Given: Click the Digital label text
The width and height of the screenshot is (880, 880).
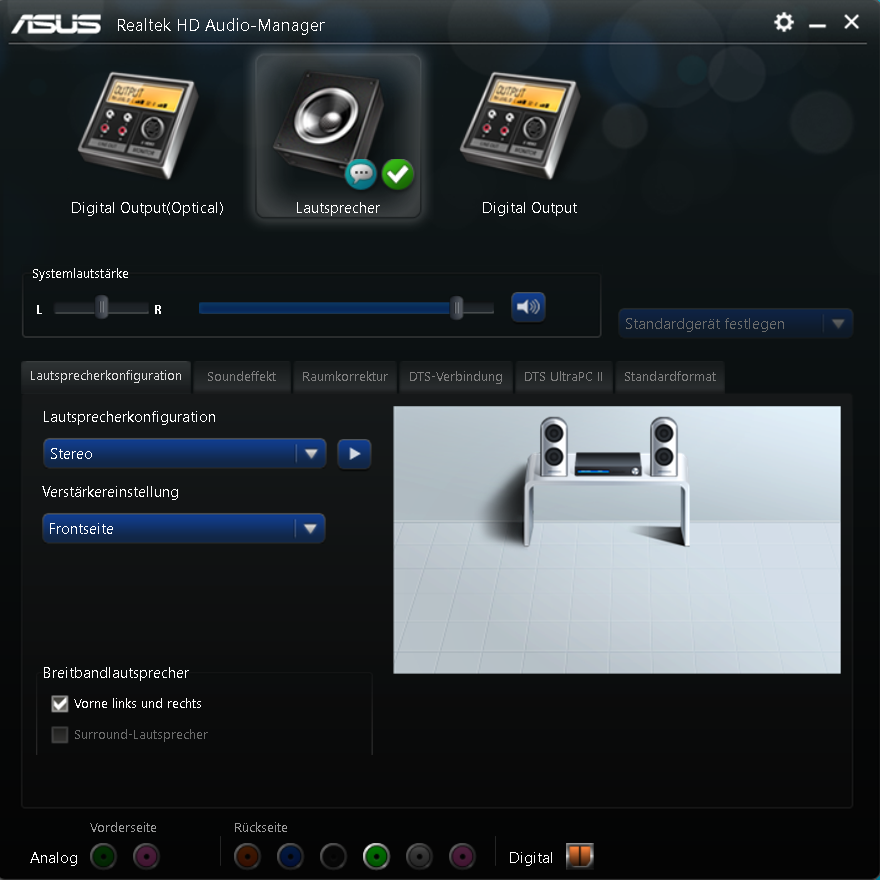Looking at the screenshot, I should pos(530,858).
